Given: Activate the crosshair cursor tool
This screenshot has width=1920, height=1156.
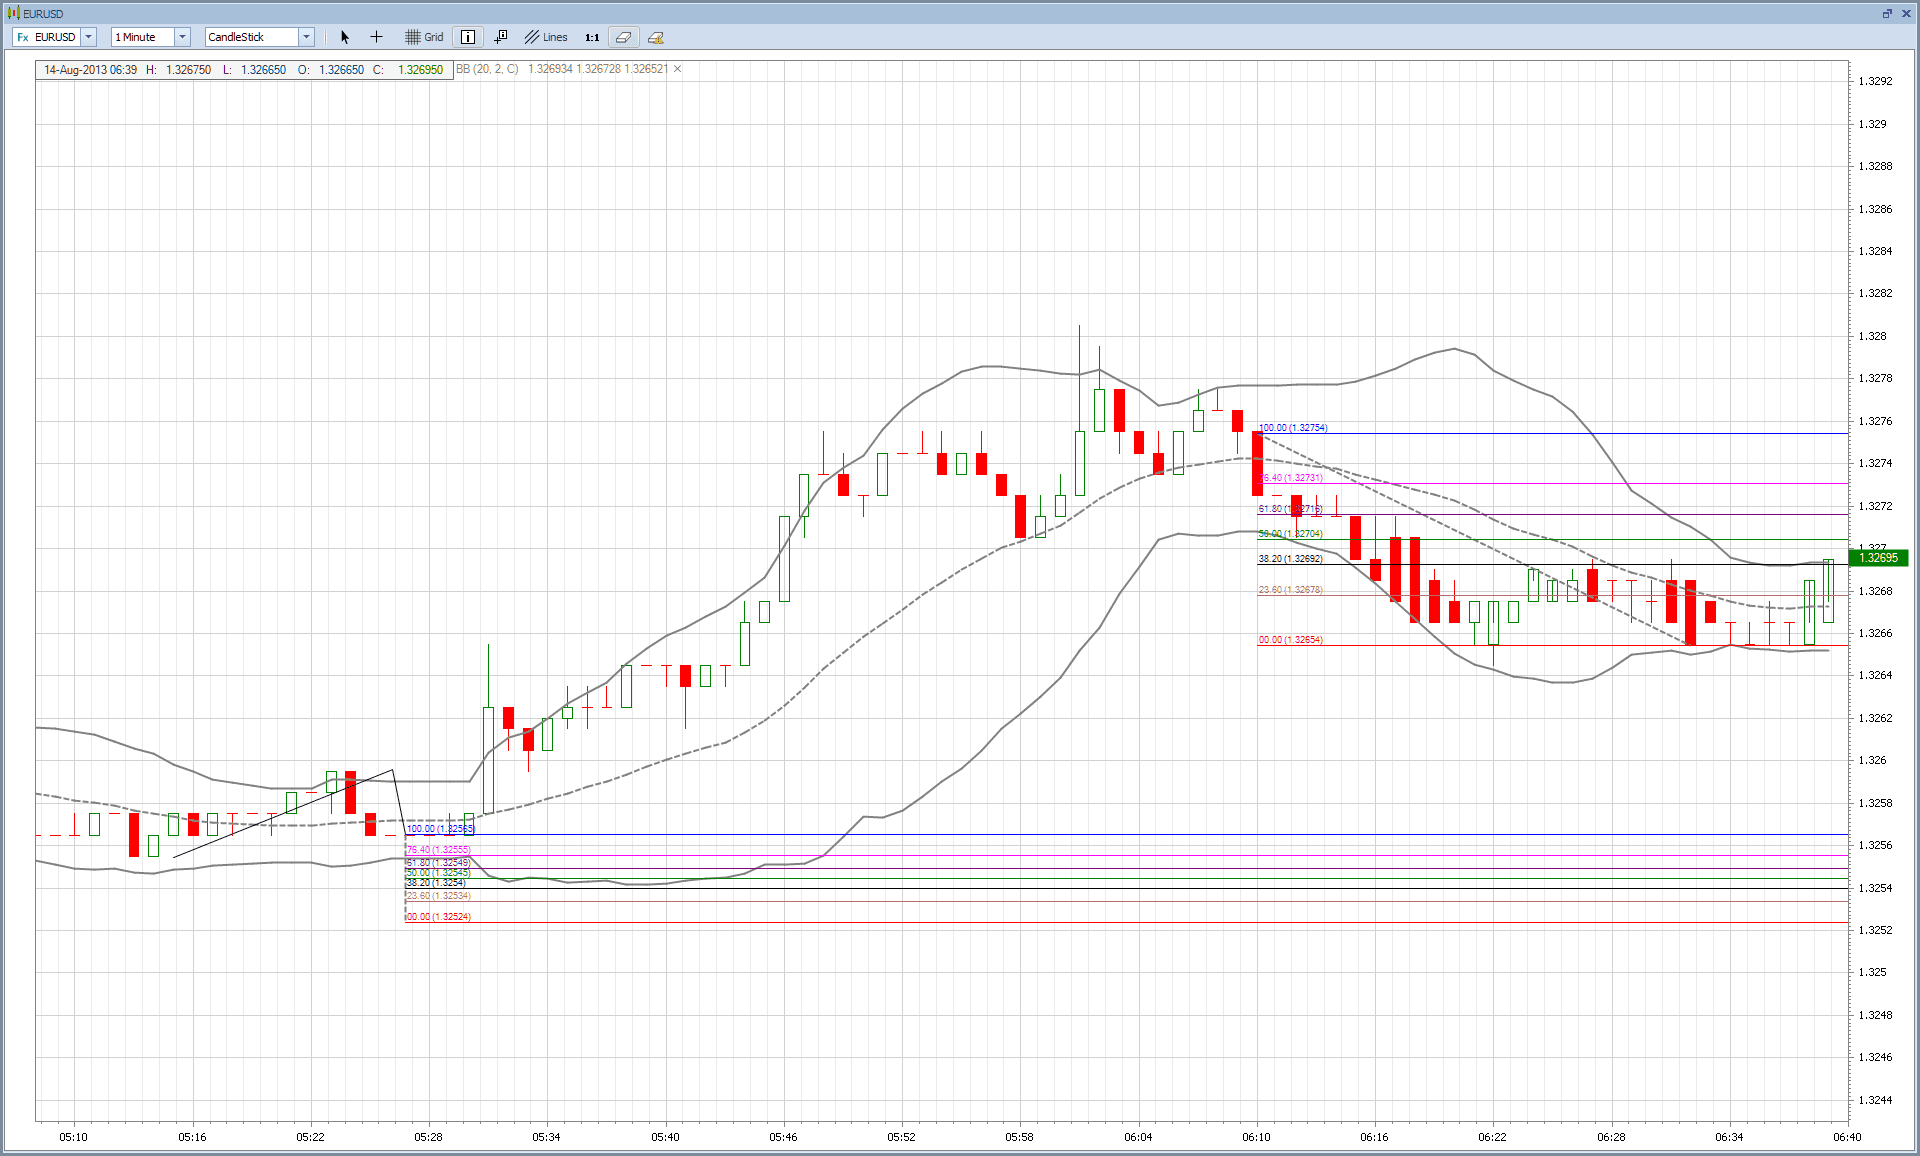Looking at the screenshot, I should point(376,37).
